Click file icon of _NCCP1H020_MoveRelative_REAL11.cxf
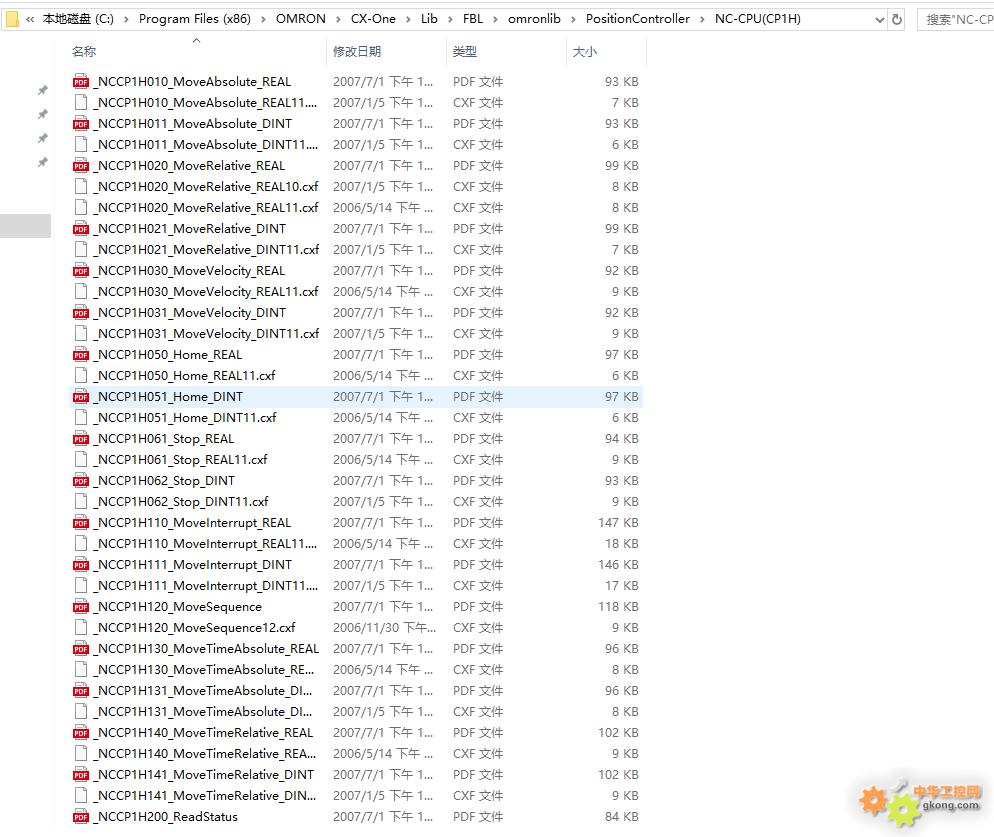 (x=81, y=207)
